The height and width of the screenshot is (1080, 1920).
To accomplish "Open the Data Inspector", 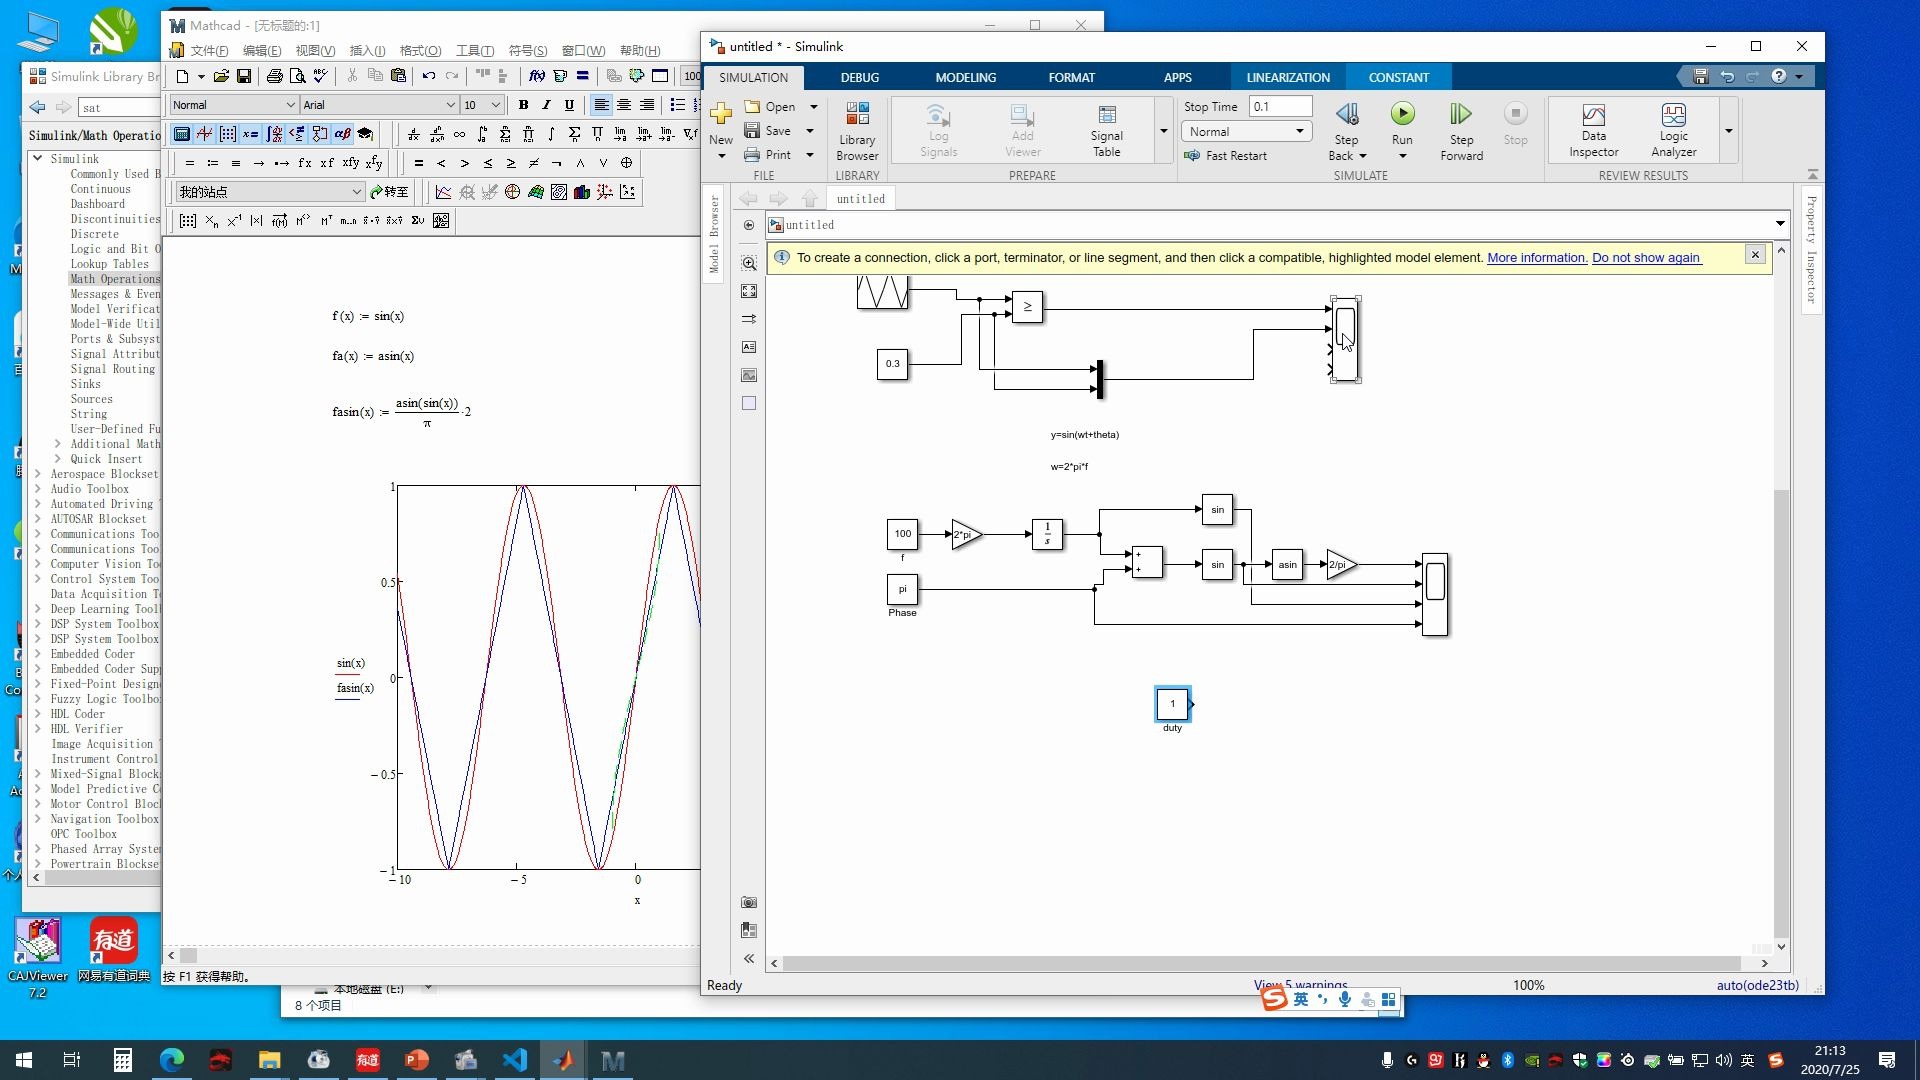I will click(1593, 130).
